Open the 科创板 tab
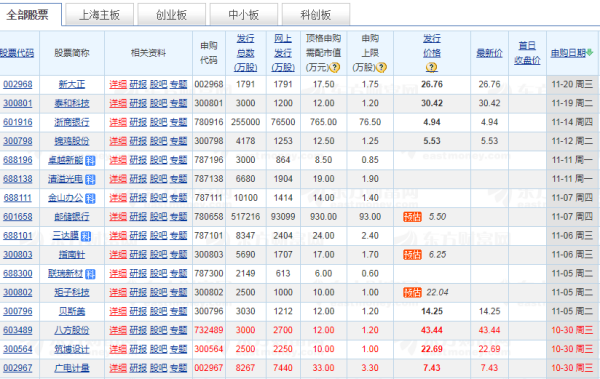Screen dimensions: 600x379 [316, 15]
